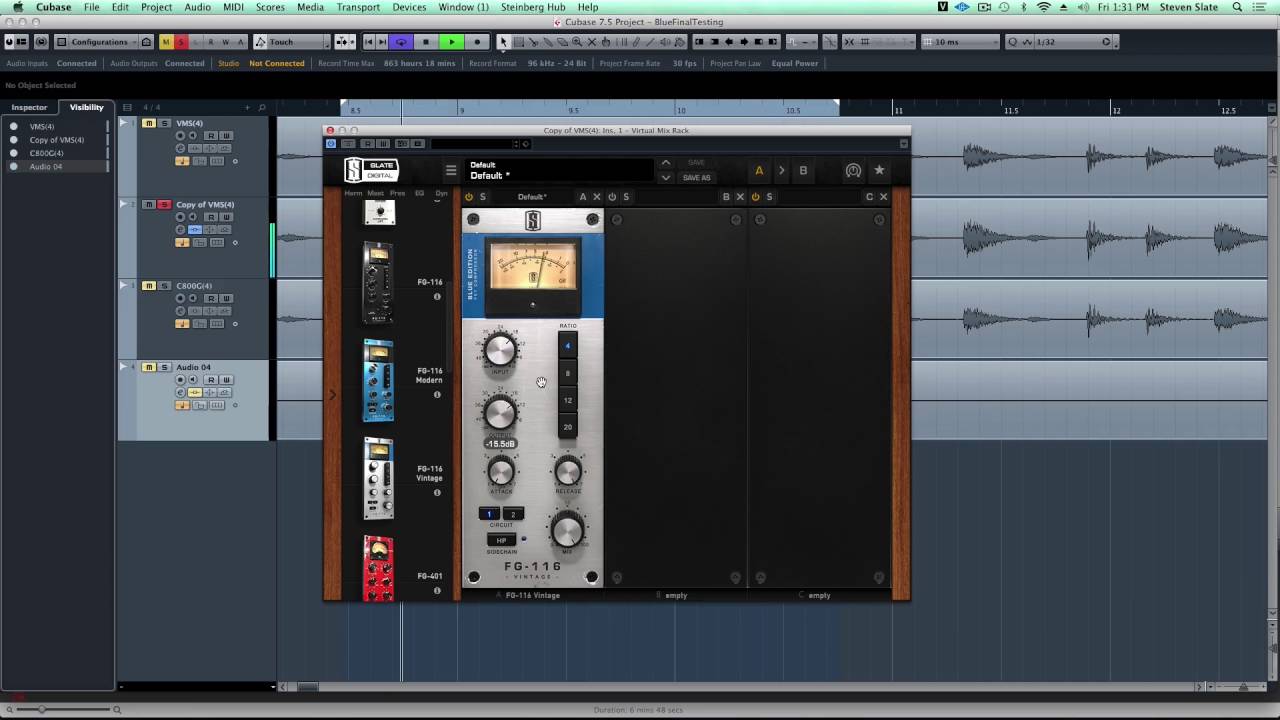Toggle monitor speaker on Copy of VMS(4) track
1280x720 pixels.
(193, 217)
